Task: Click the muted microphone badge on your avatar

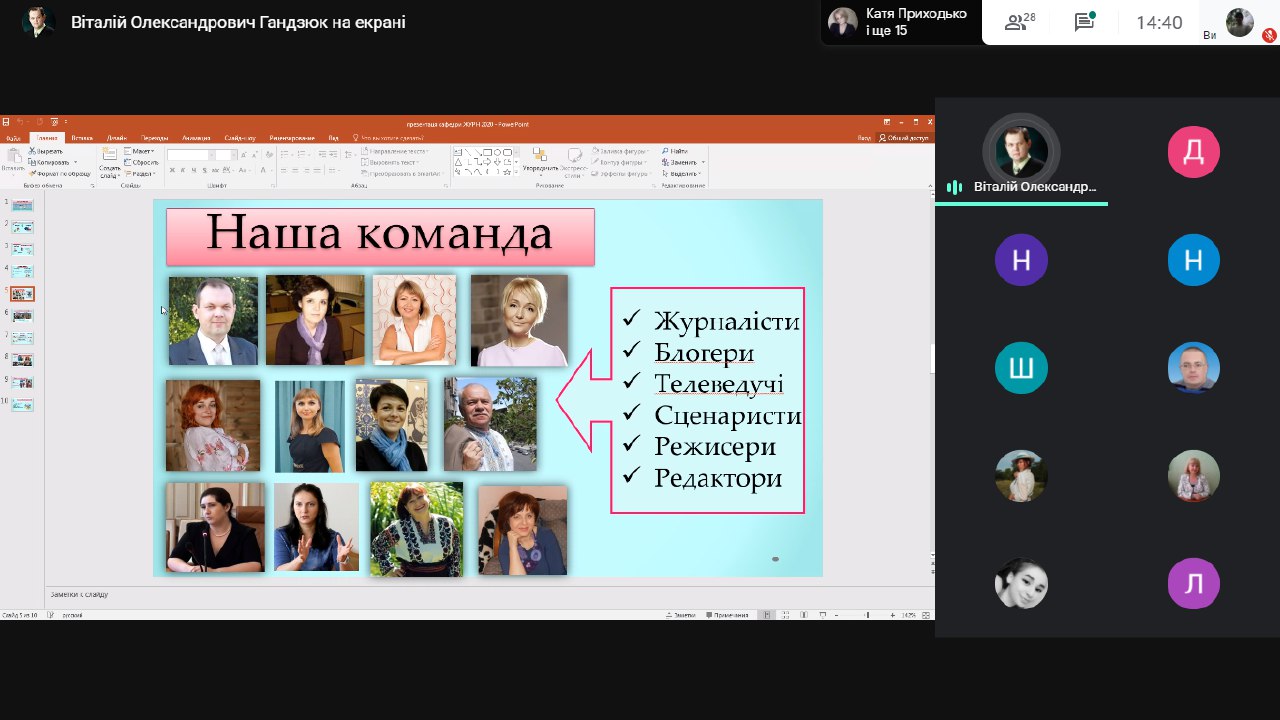Action: [x=1269, y=35]
